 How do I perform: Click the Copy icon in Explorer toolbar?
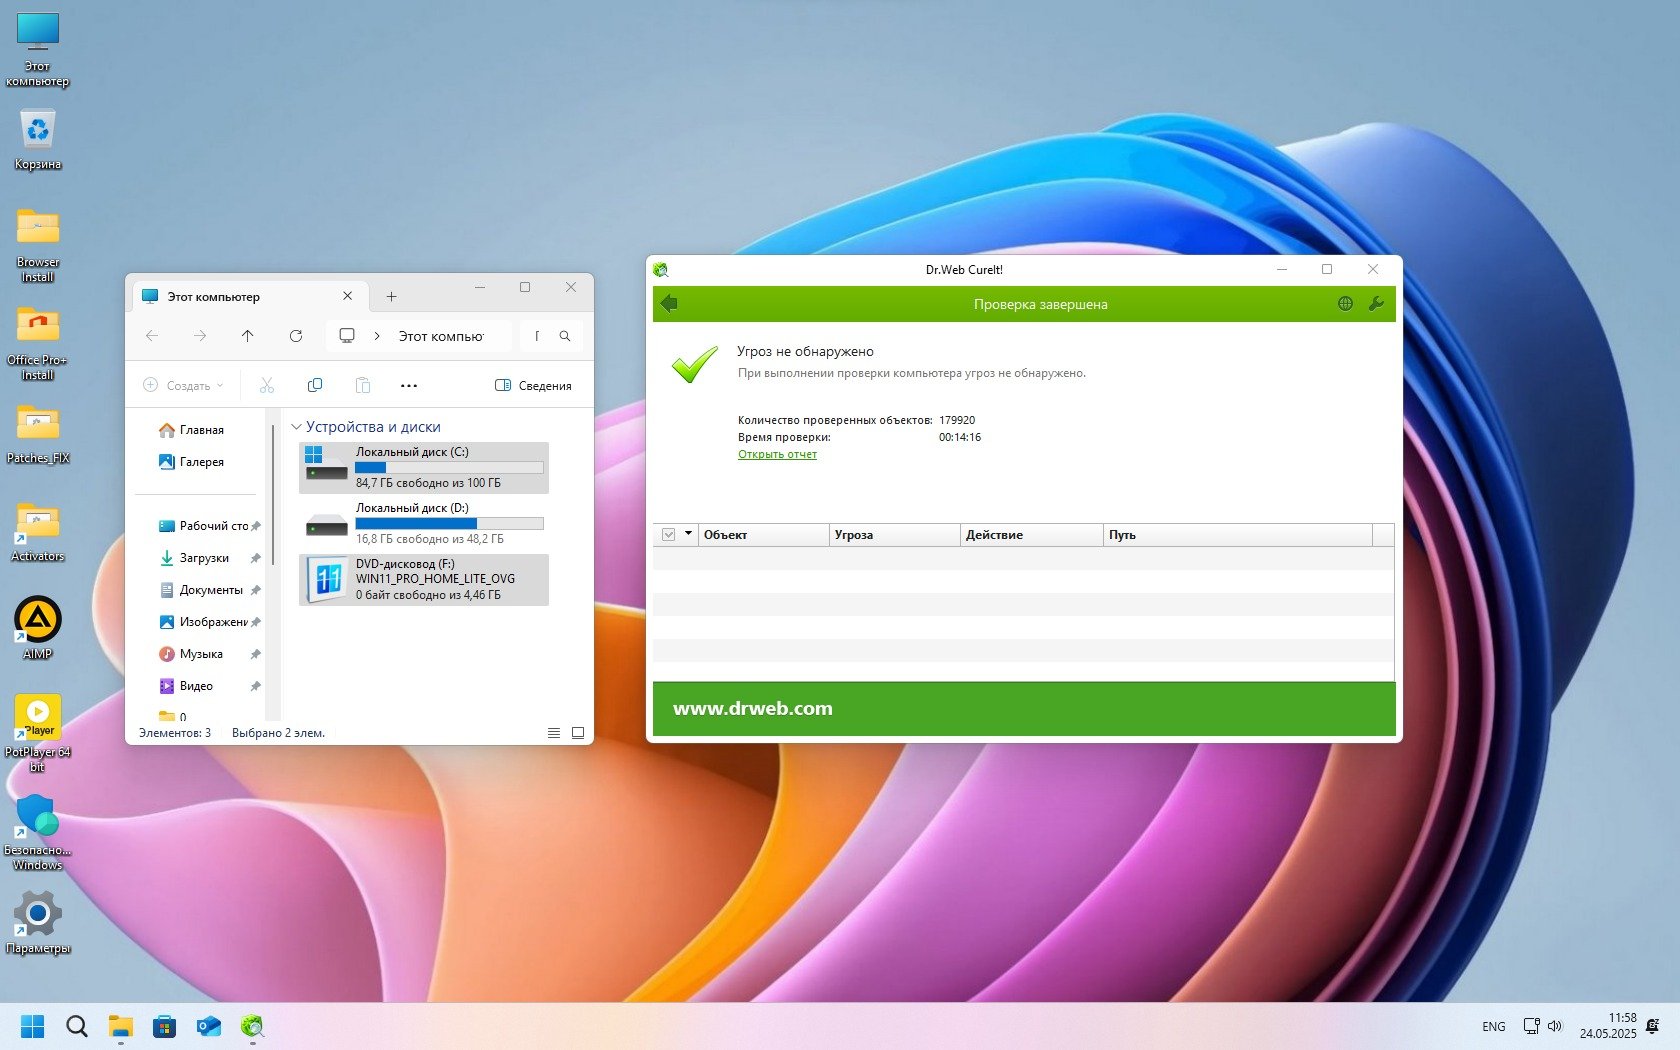[x=315, y=385]
